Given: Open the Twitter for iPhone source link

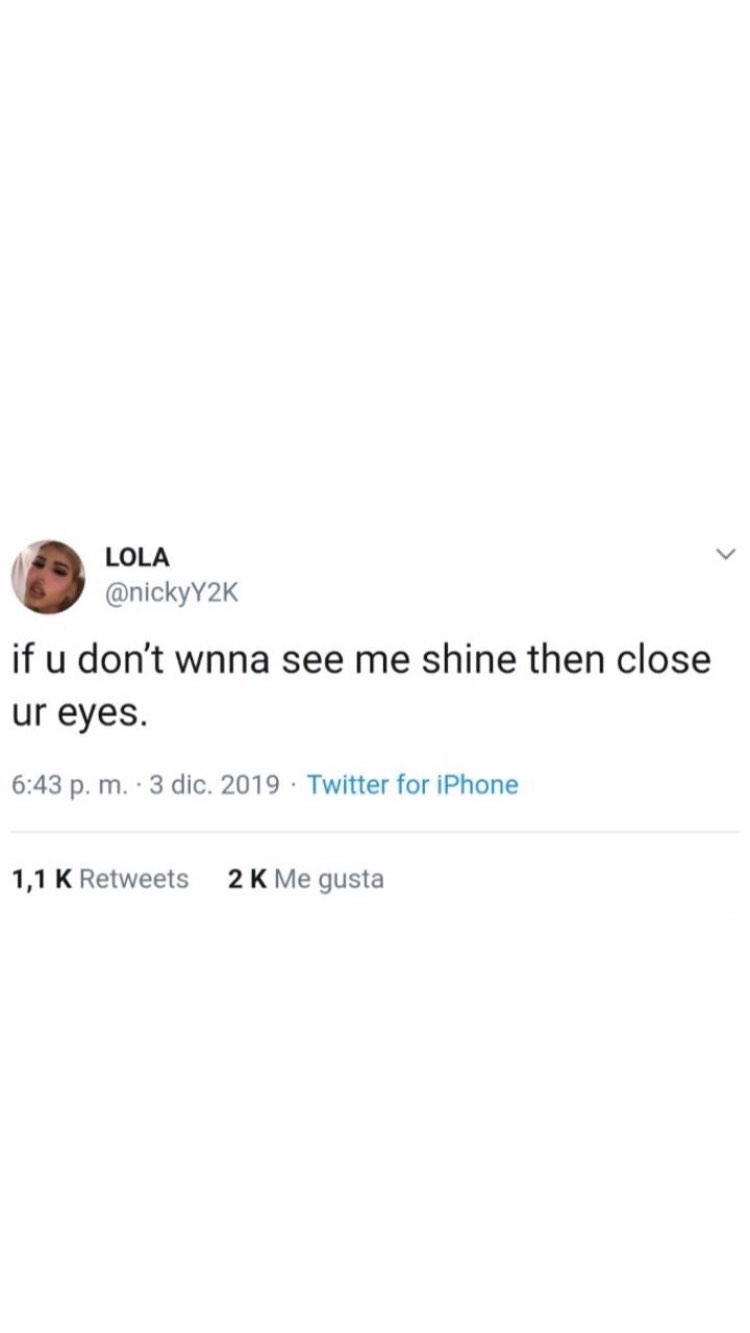Looking at the screenshot, I should [412, 785].
